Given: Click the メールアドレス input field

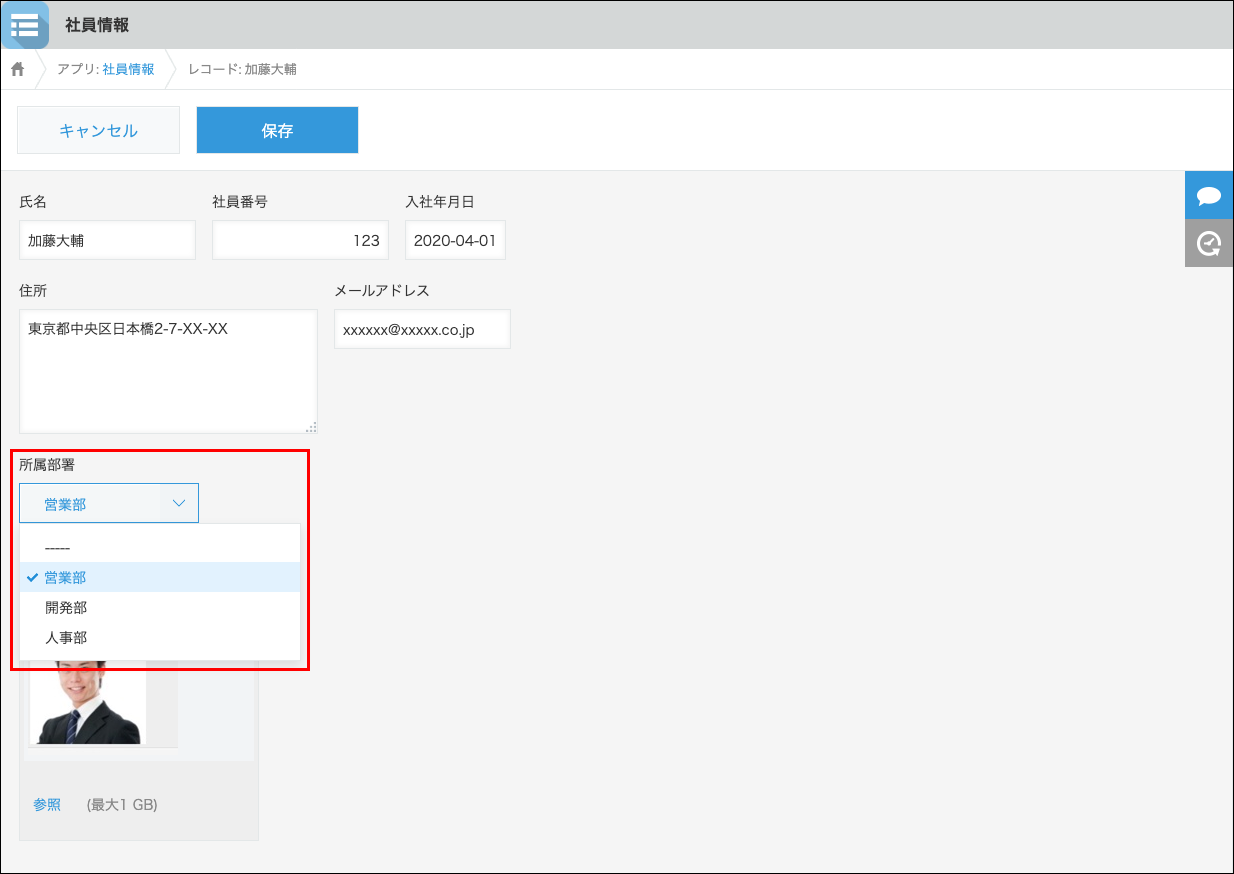Looking at the screenshot, I should tap(422, 329).
